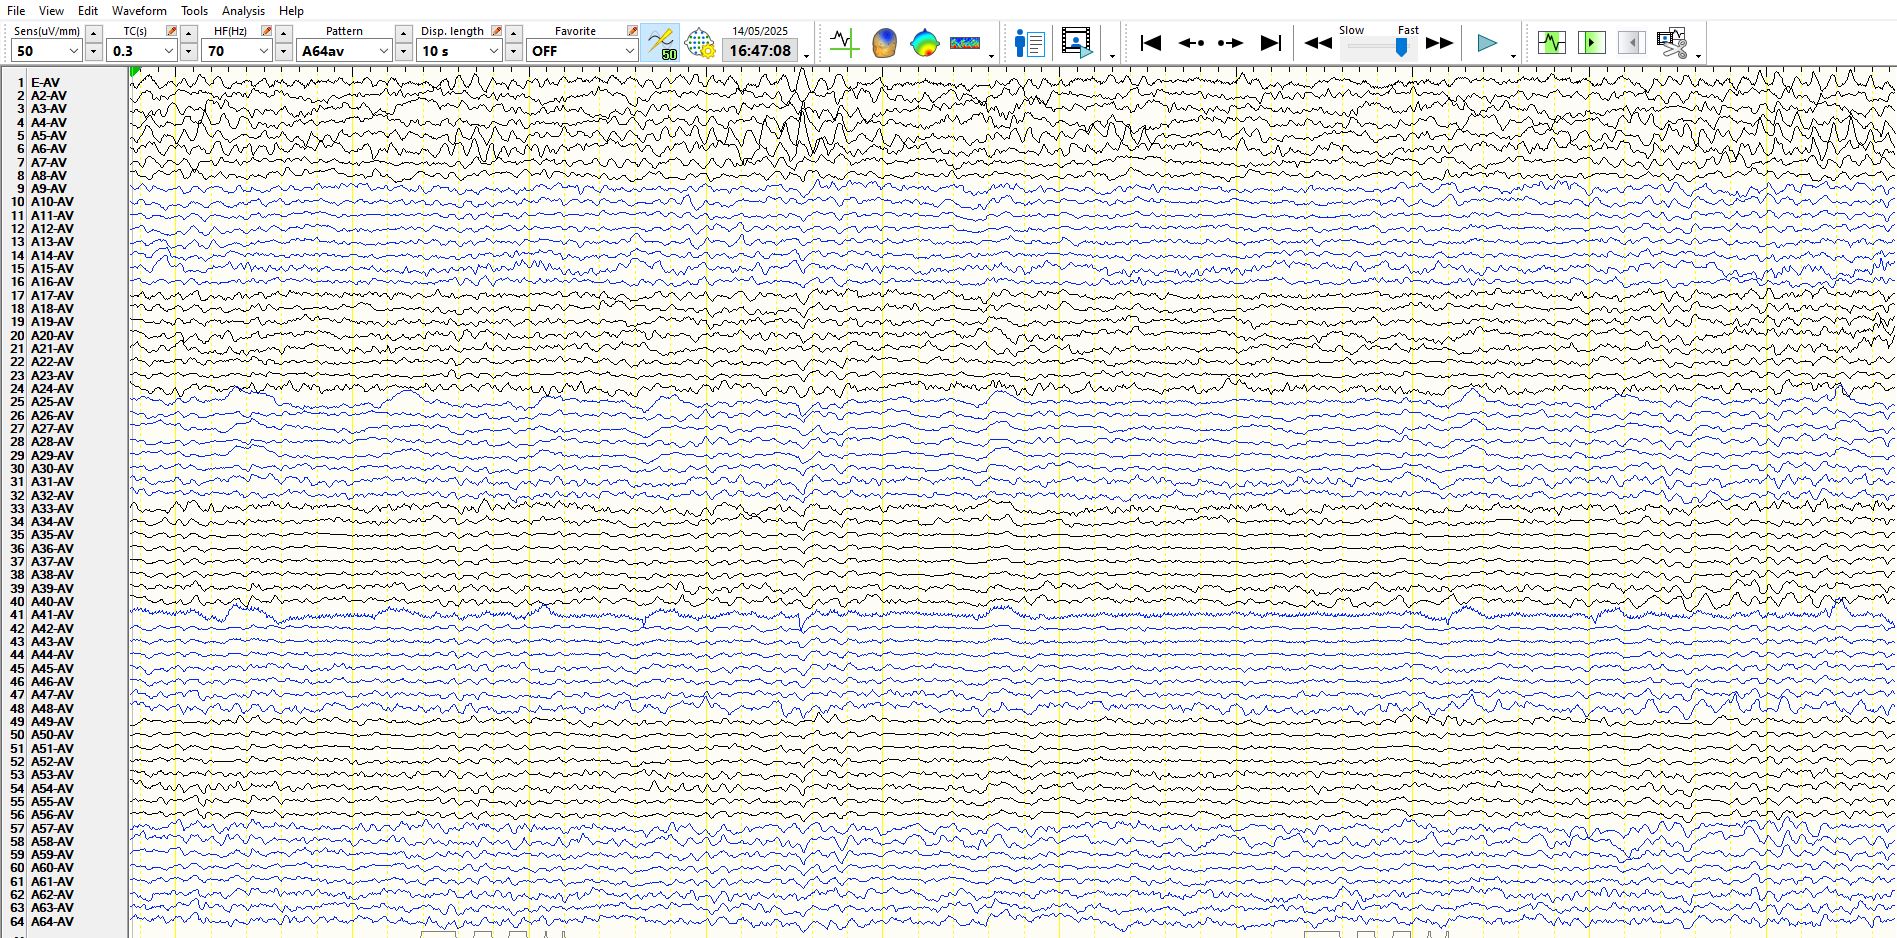
Task: Open the 3D head voltage map
Action: [884, 43]
